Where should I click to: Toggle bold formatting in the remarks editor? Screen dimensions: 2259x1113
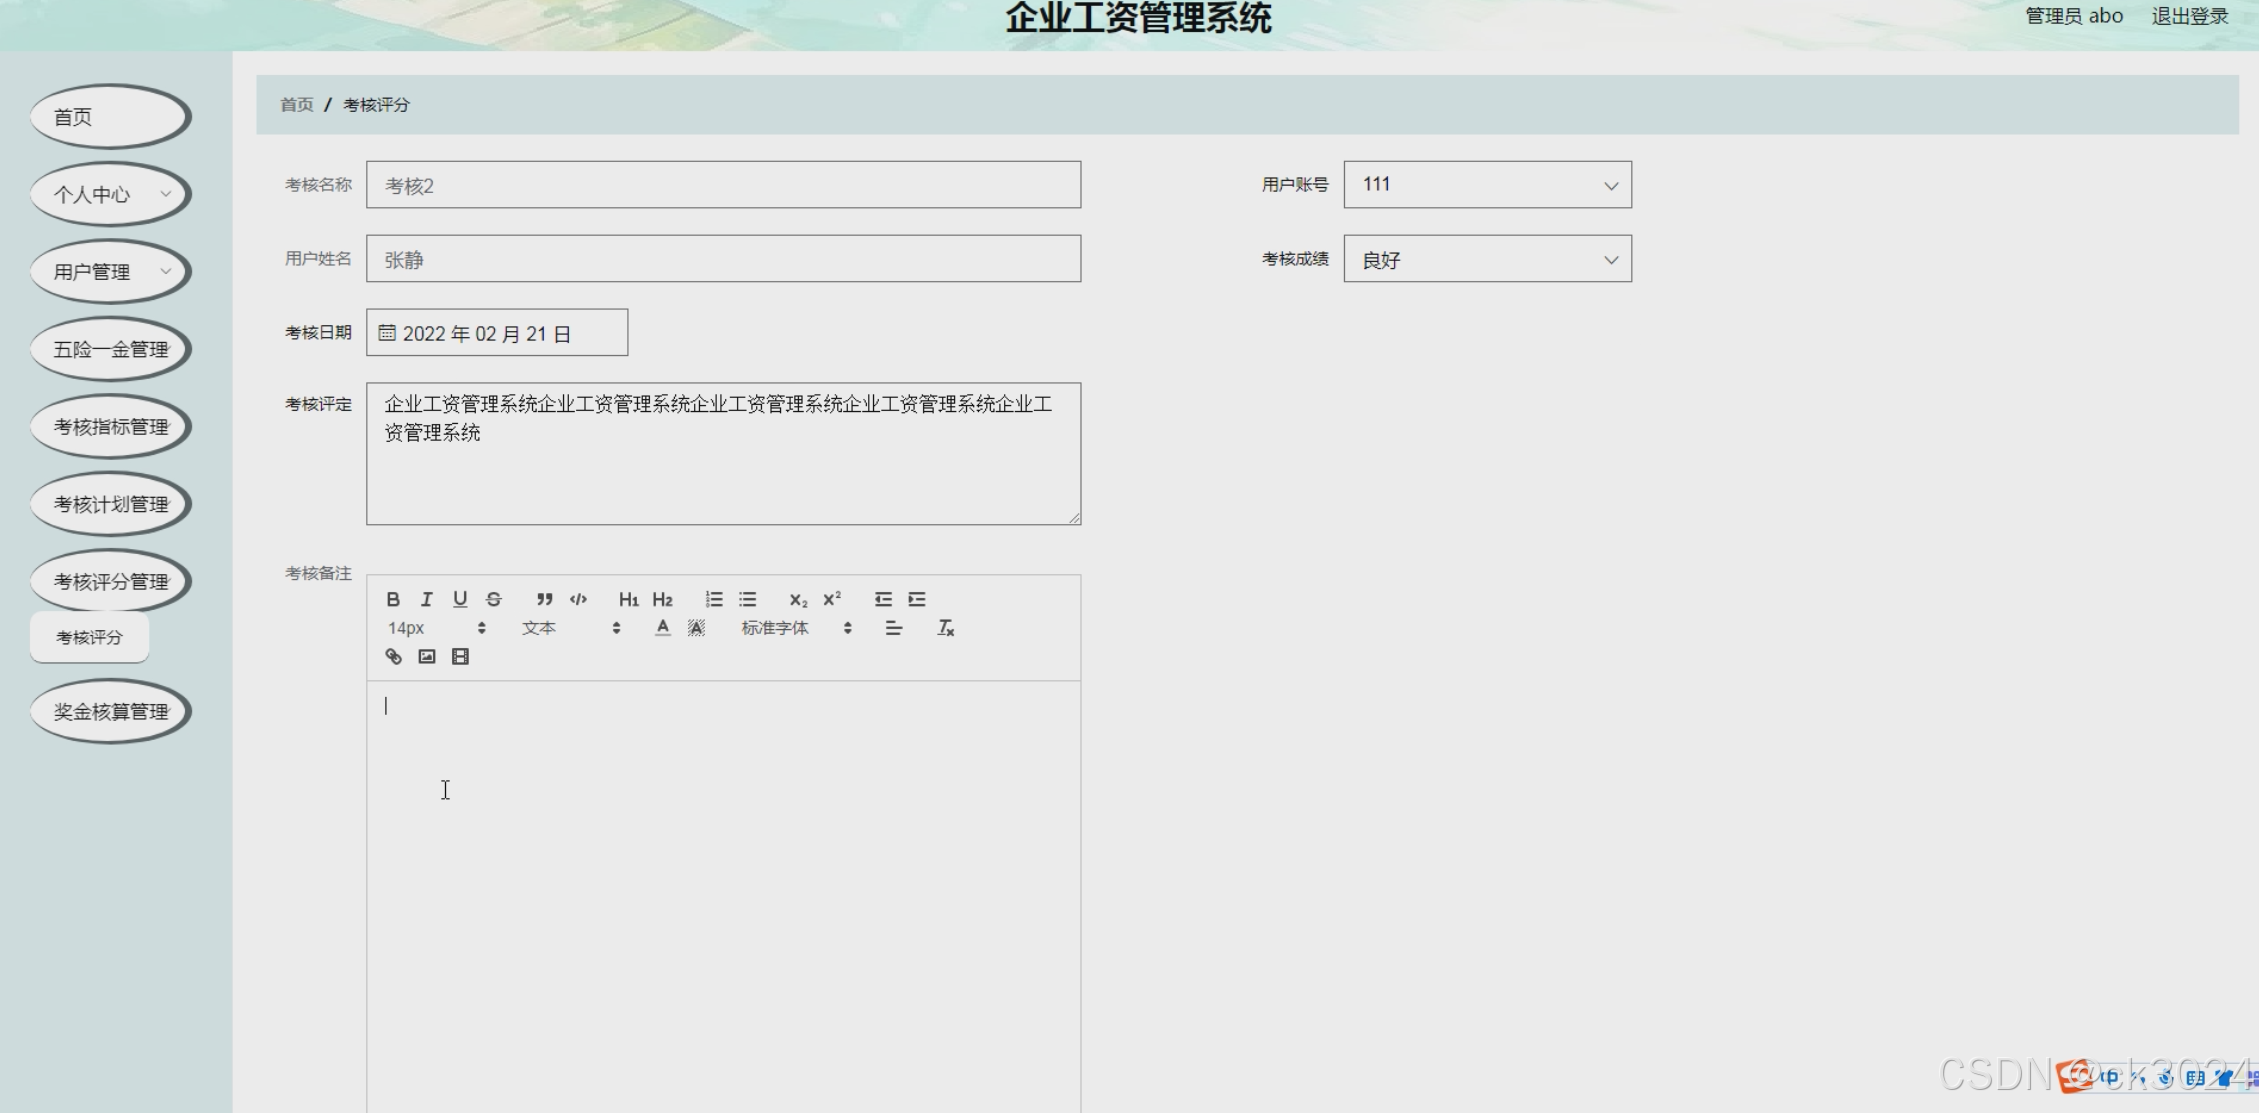(392, 598)
